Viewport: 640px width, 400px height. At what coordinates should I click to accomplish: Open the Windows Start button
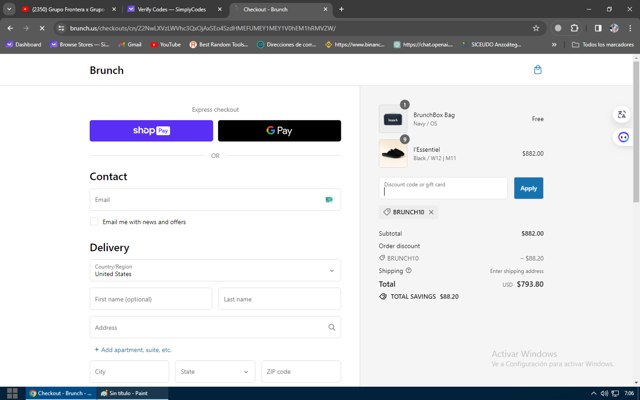point(12,393)
